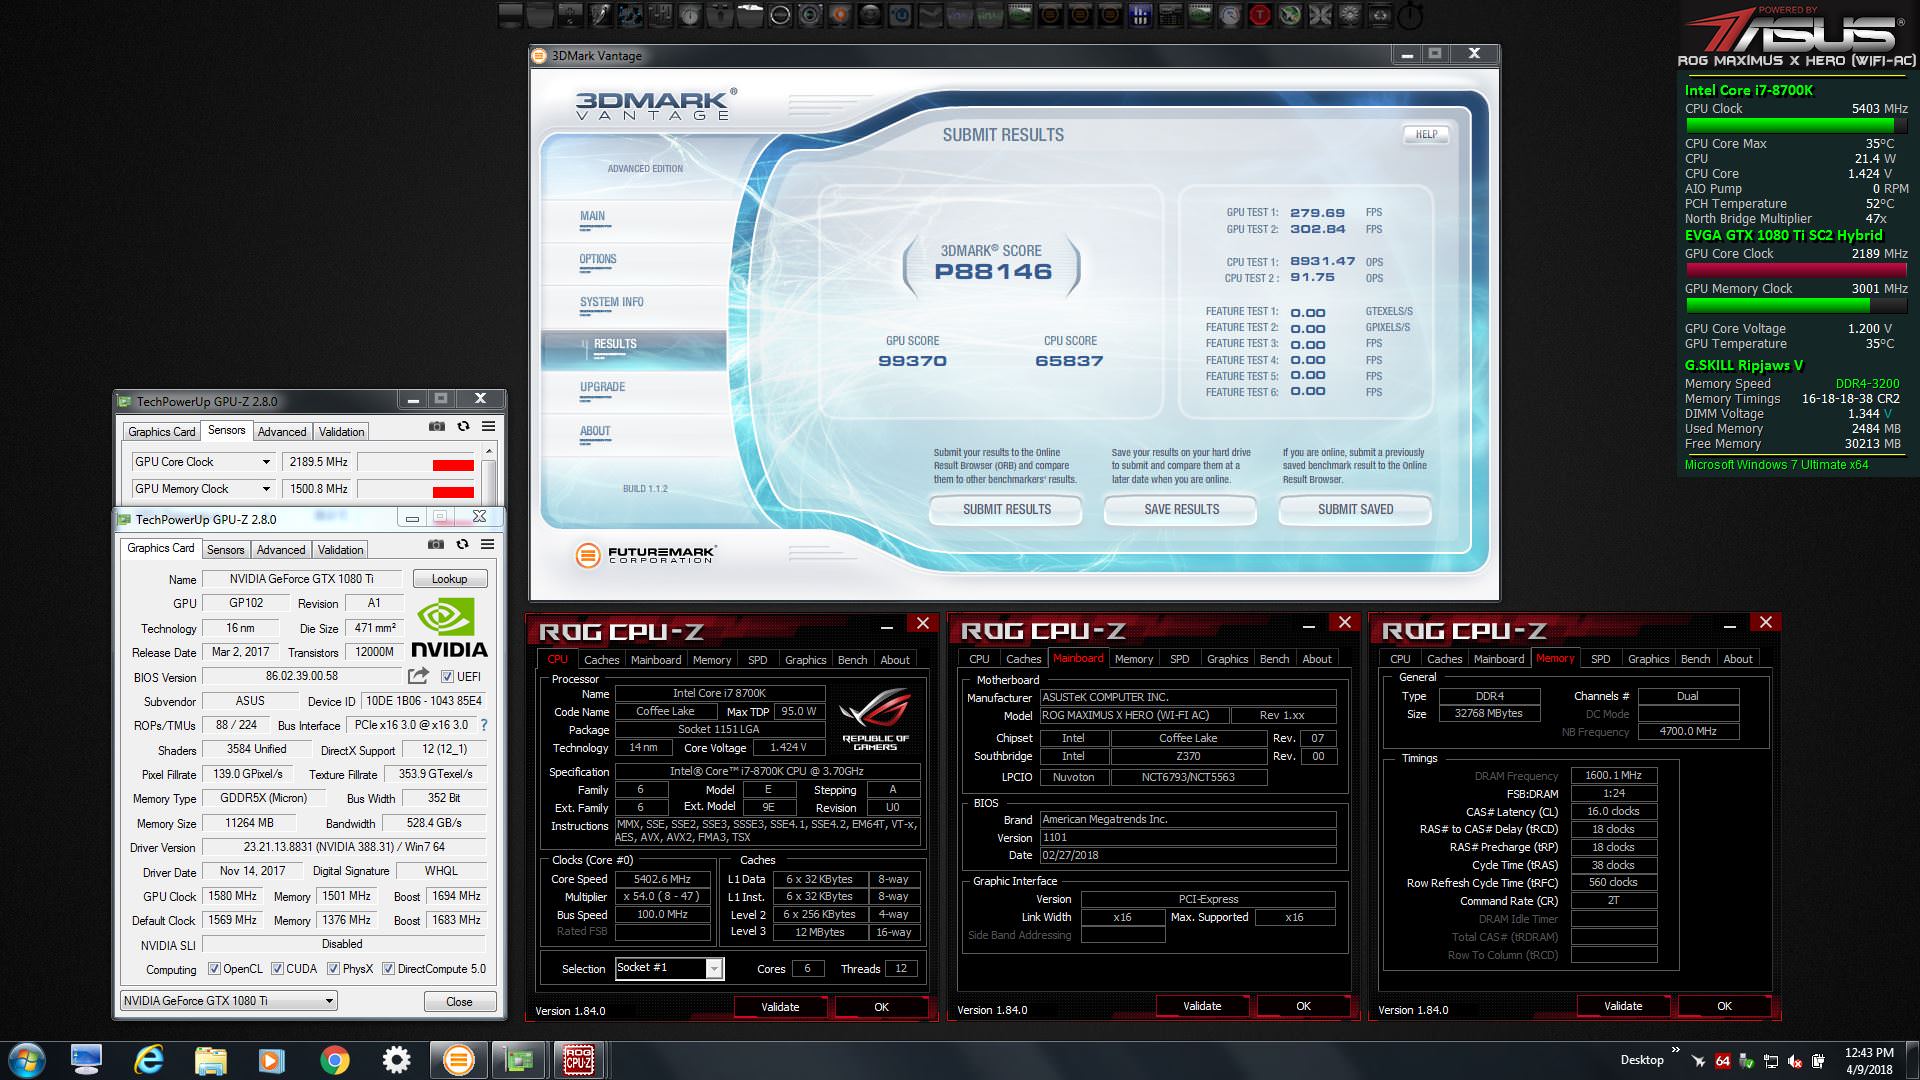Image resolution: width=1920 pixels, height=1080 pixels.
Task: Select UPGRADE in 3DMark sidebar
Action: point(602,387)
